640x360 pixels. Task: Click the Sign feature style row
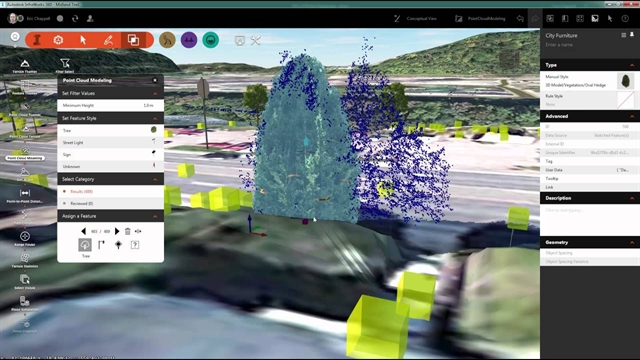[111, 154]
